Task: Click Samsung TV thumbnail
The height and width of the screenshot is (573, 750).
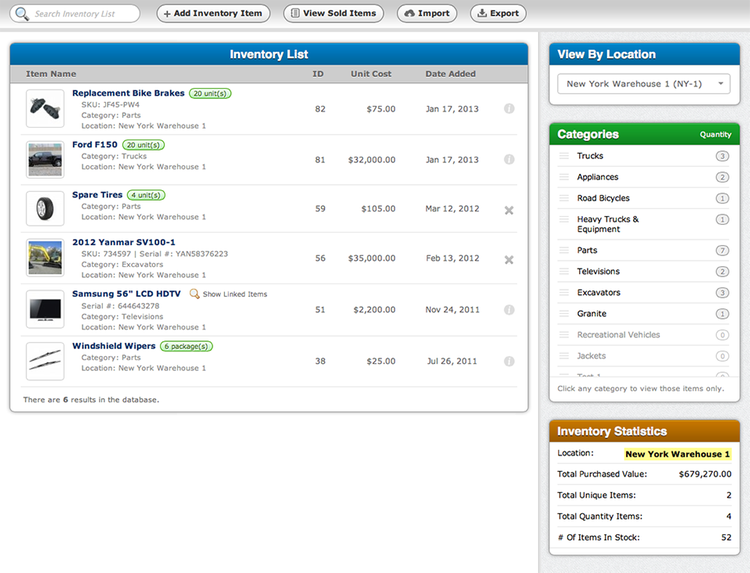Action: click(45, 309)
